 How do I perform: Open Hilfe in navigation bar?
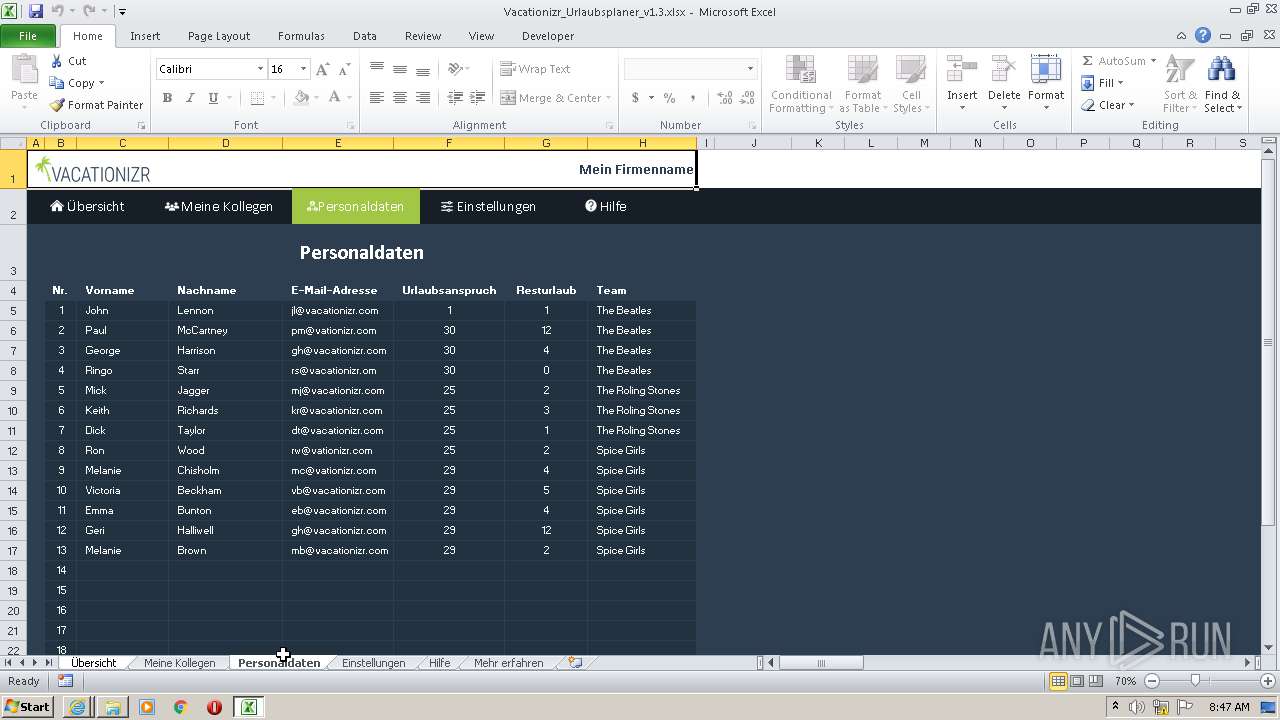(x=605, y=206)
